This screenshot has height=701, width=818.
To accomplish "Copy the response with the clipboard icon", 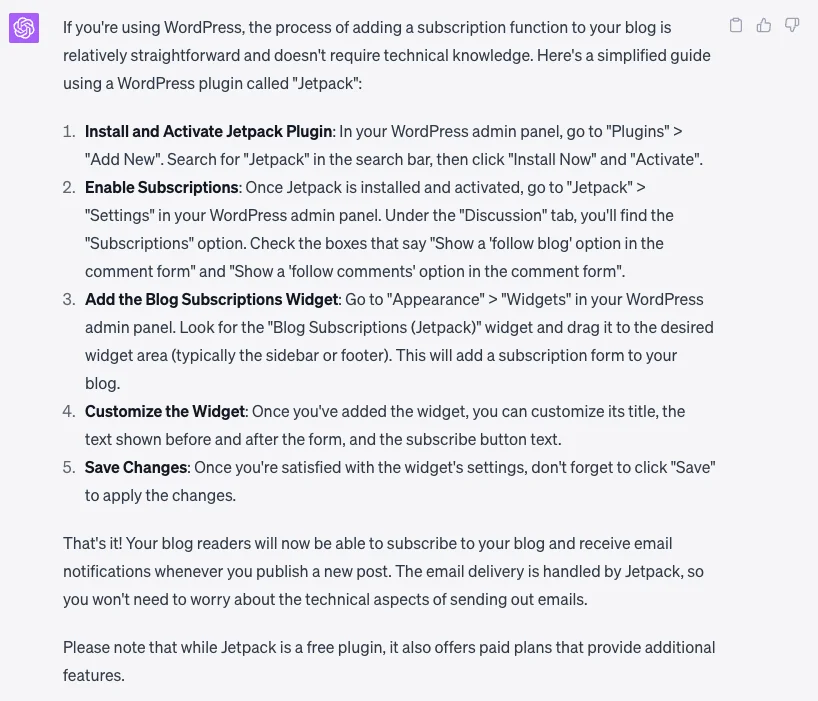I will click(x=736, y=25).
